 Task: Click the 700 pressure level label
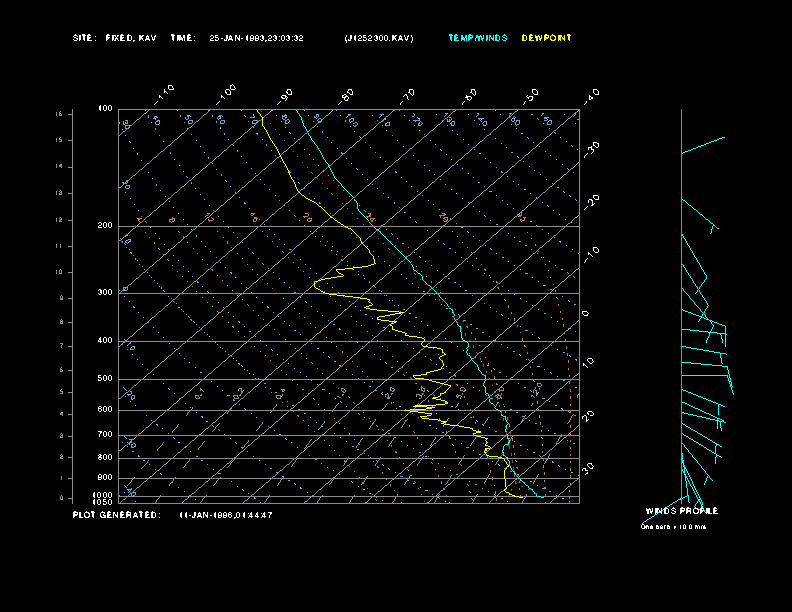tap(105, 435)
